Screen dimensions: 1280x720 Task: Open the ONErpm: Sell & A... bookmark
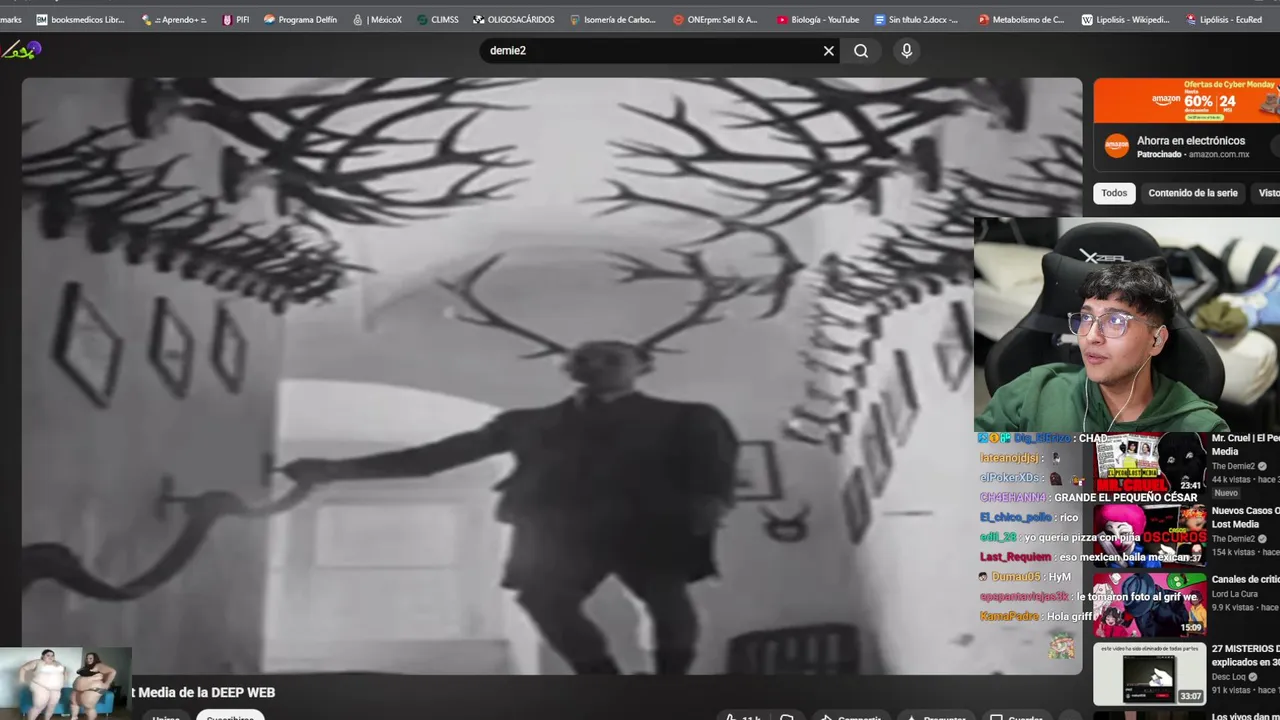[x=716, y=19]
